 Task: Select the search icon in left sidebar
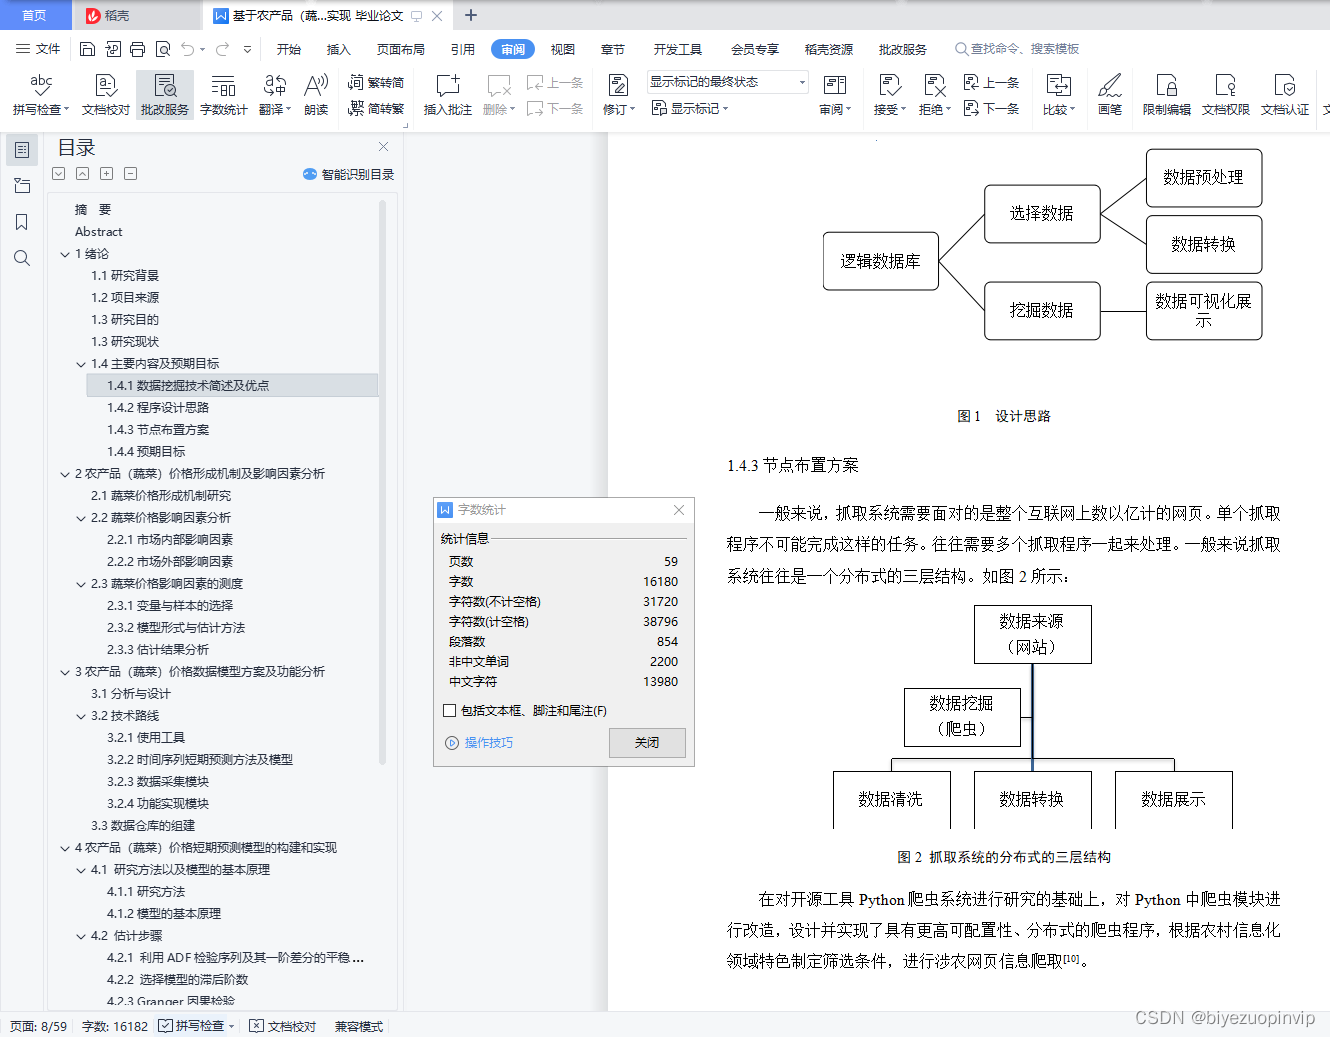[x=22, y=258]
